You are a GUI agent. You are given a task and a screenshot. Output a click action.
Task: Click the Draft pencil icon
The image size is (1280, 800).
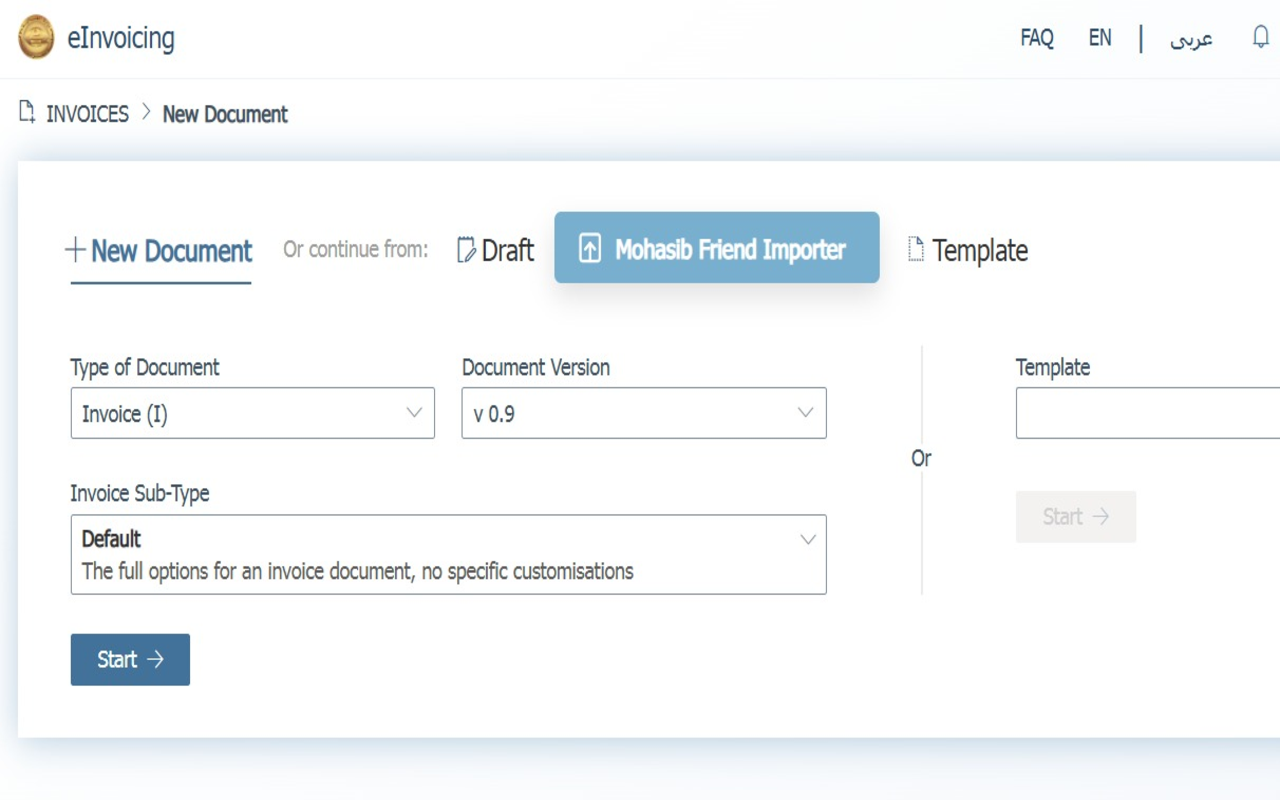coord(464,250)
